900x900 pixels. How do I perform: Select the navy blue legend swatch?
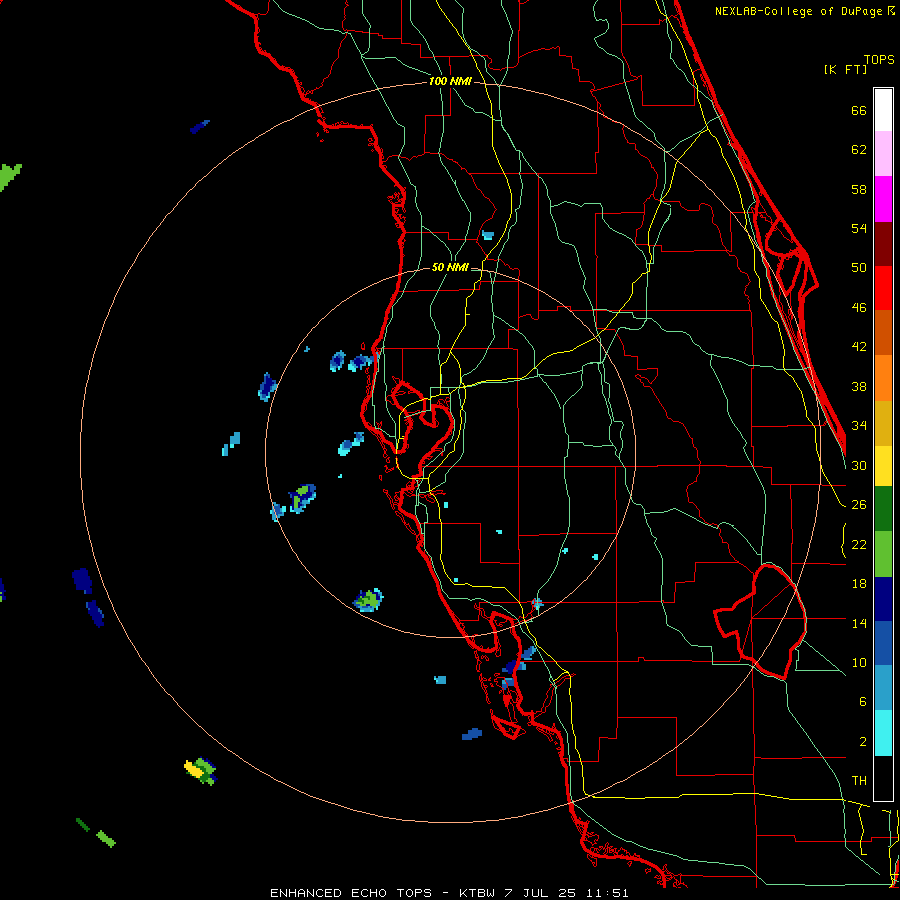883,599
